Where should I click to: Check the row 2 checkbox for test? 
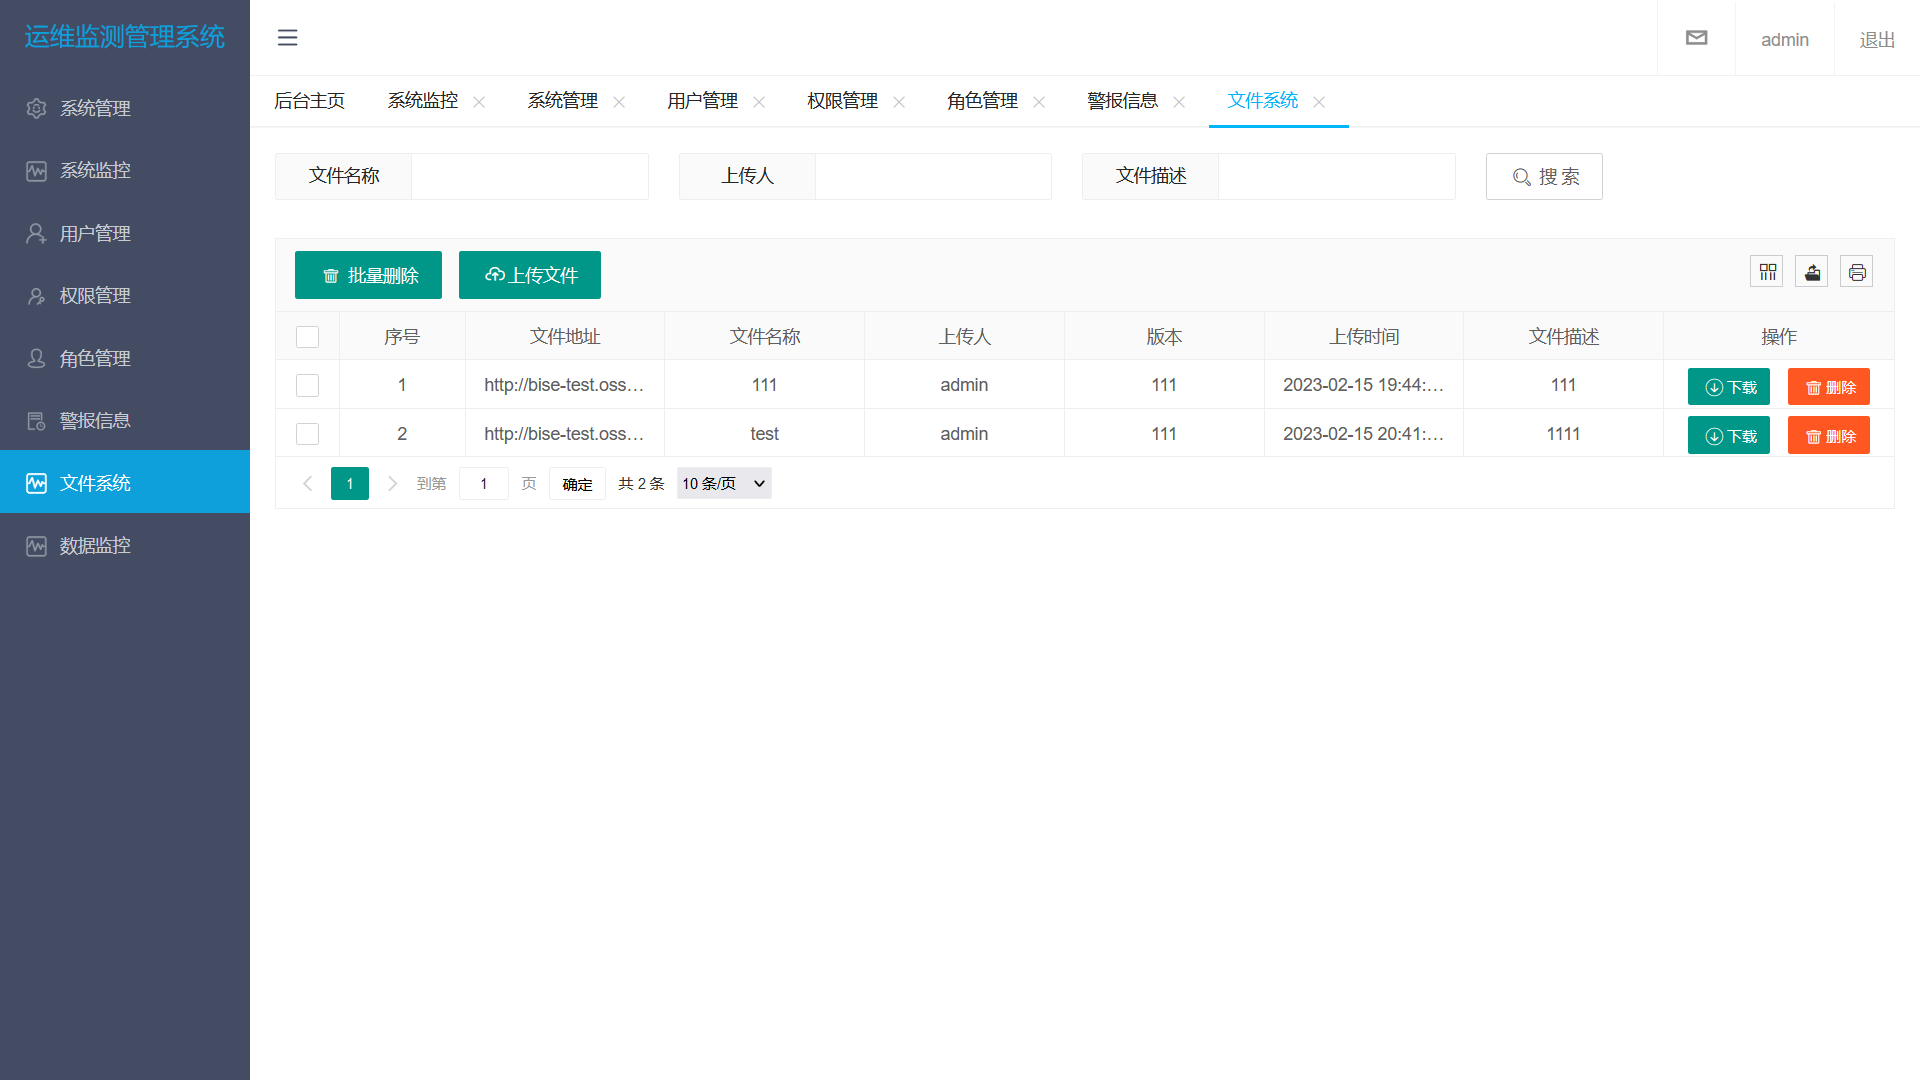click(x=307, y=434)
